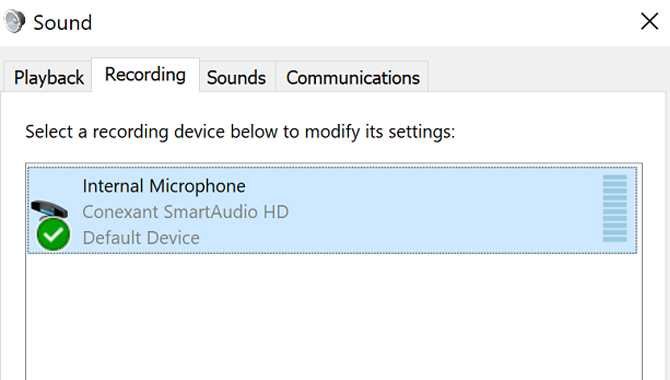Image resolution: width=670 pixels, height=380 pixels.
Task: Click the Sound speaker icon in title bar
Action: (x=15, y=21)
